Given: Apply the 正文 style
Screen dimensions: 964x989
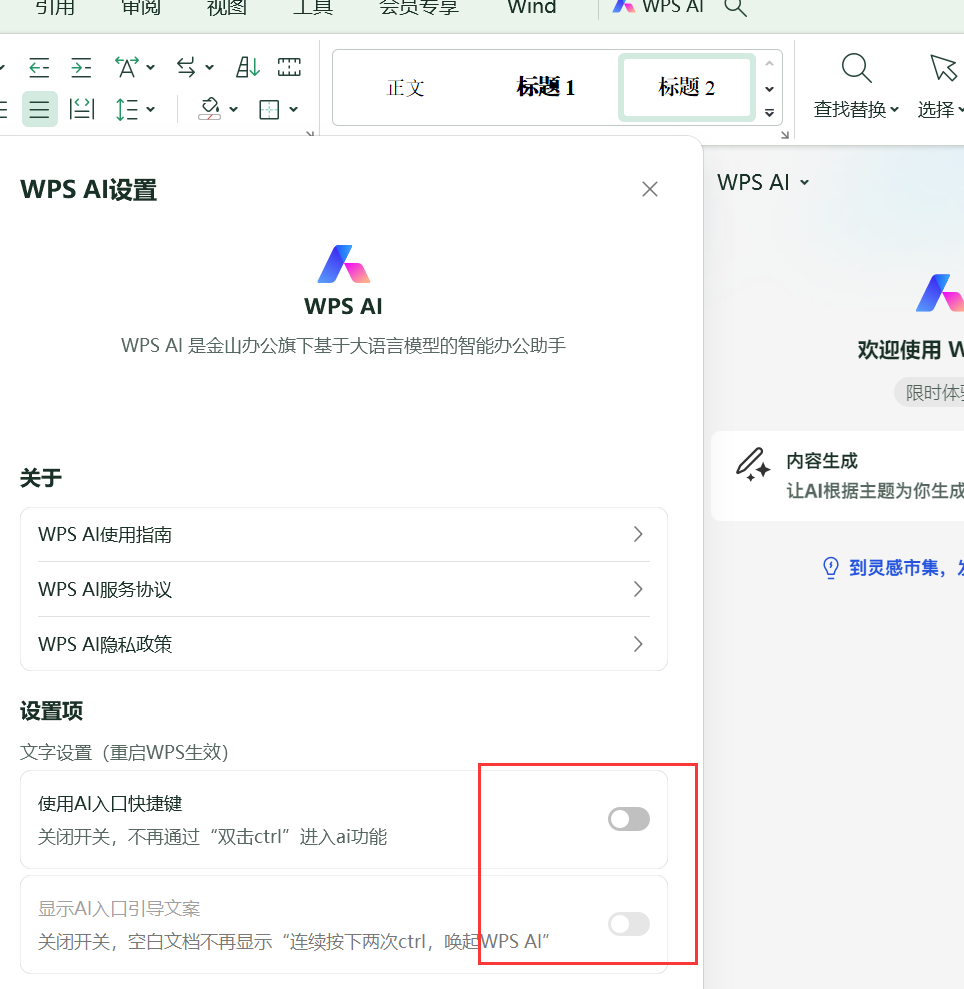Looking at the screenshot, I should pyautogui.click(x=405, y=88).
